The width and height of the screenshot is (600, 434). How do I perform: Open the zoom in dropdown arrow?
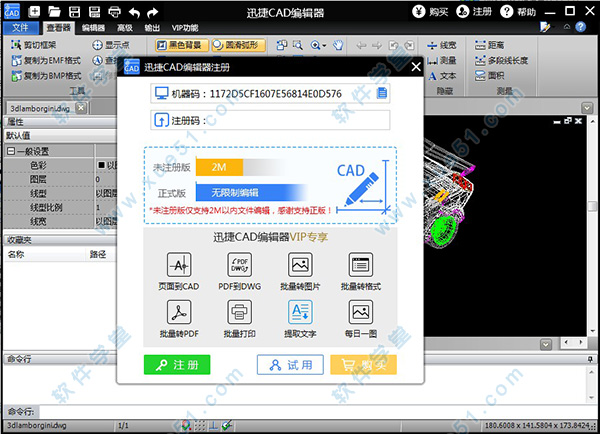[324, 46]
